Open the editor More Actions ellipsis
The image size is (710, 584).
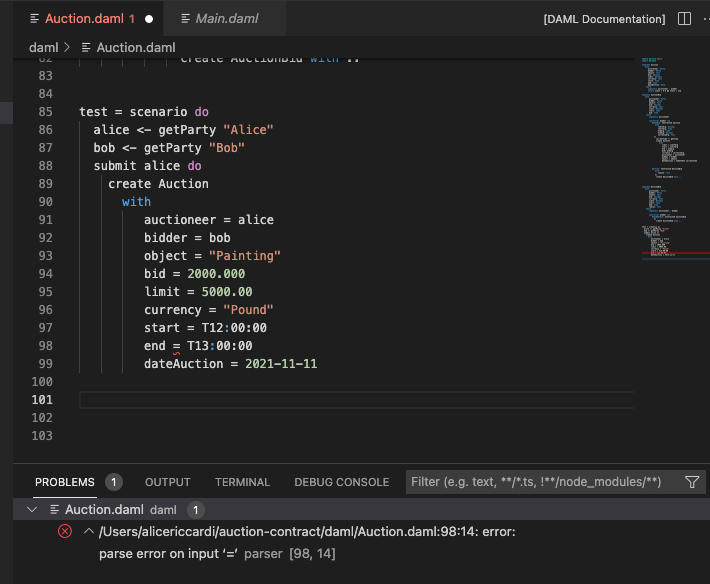click(x=704, y=19)
